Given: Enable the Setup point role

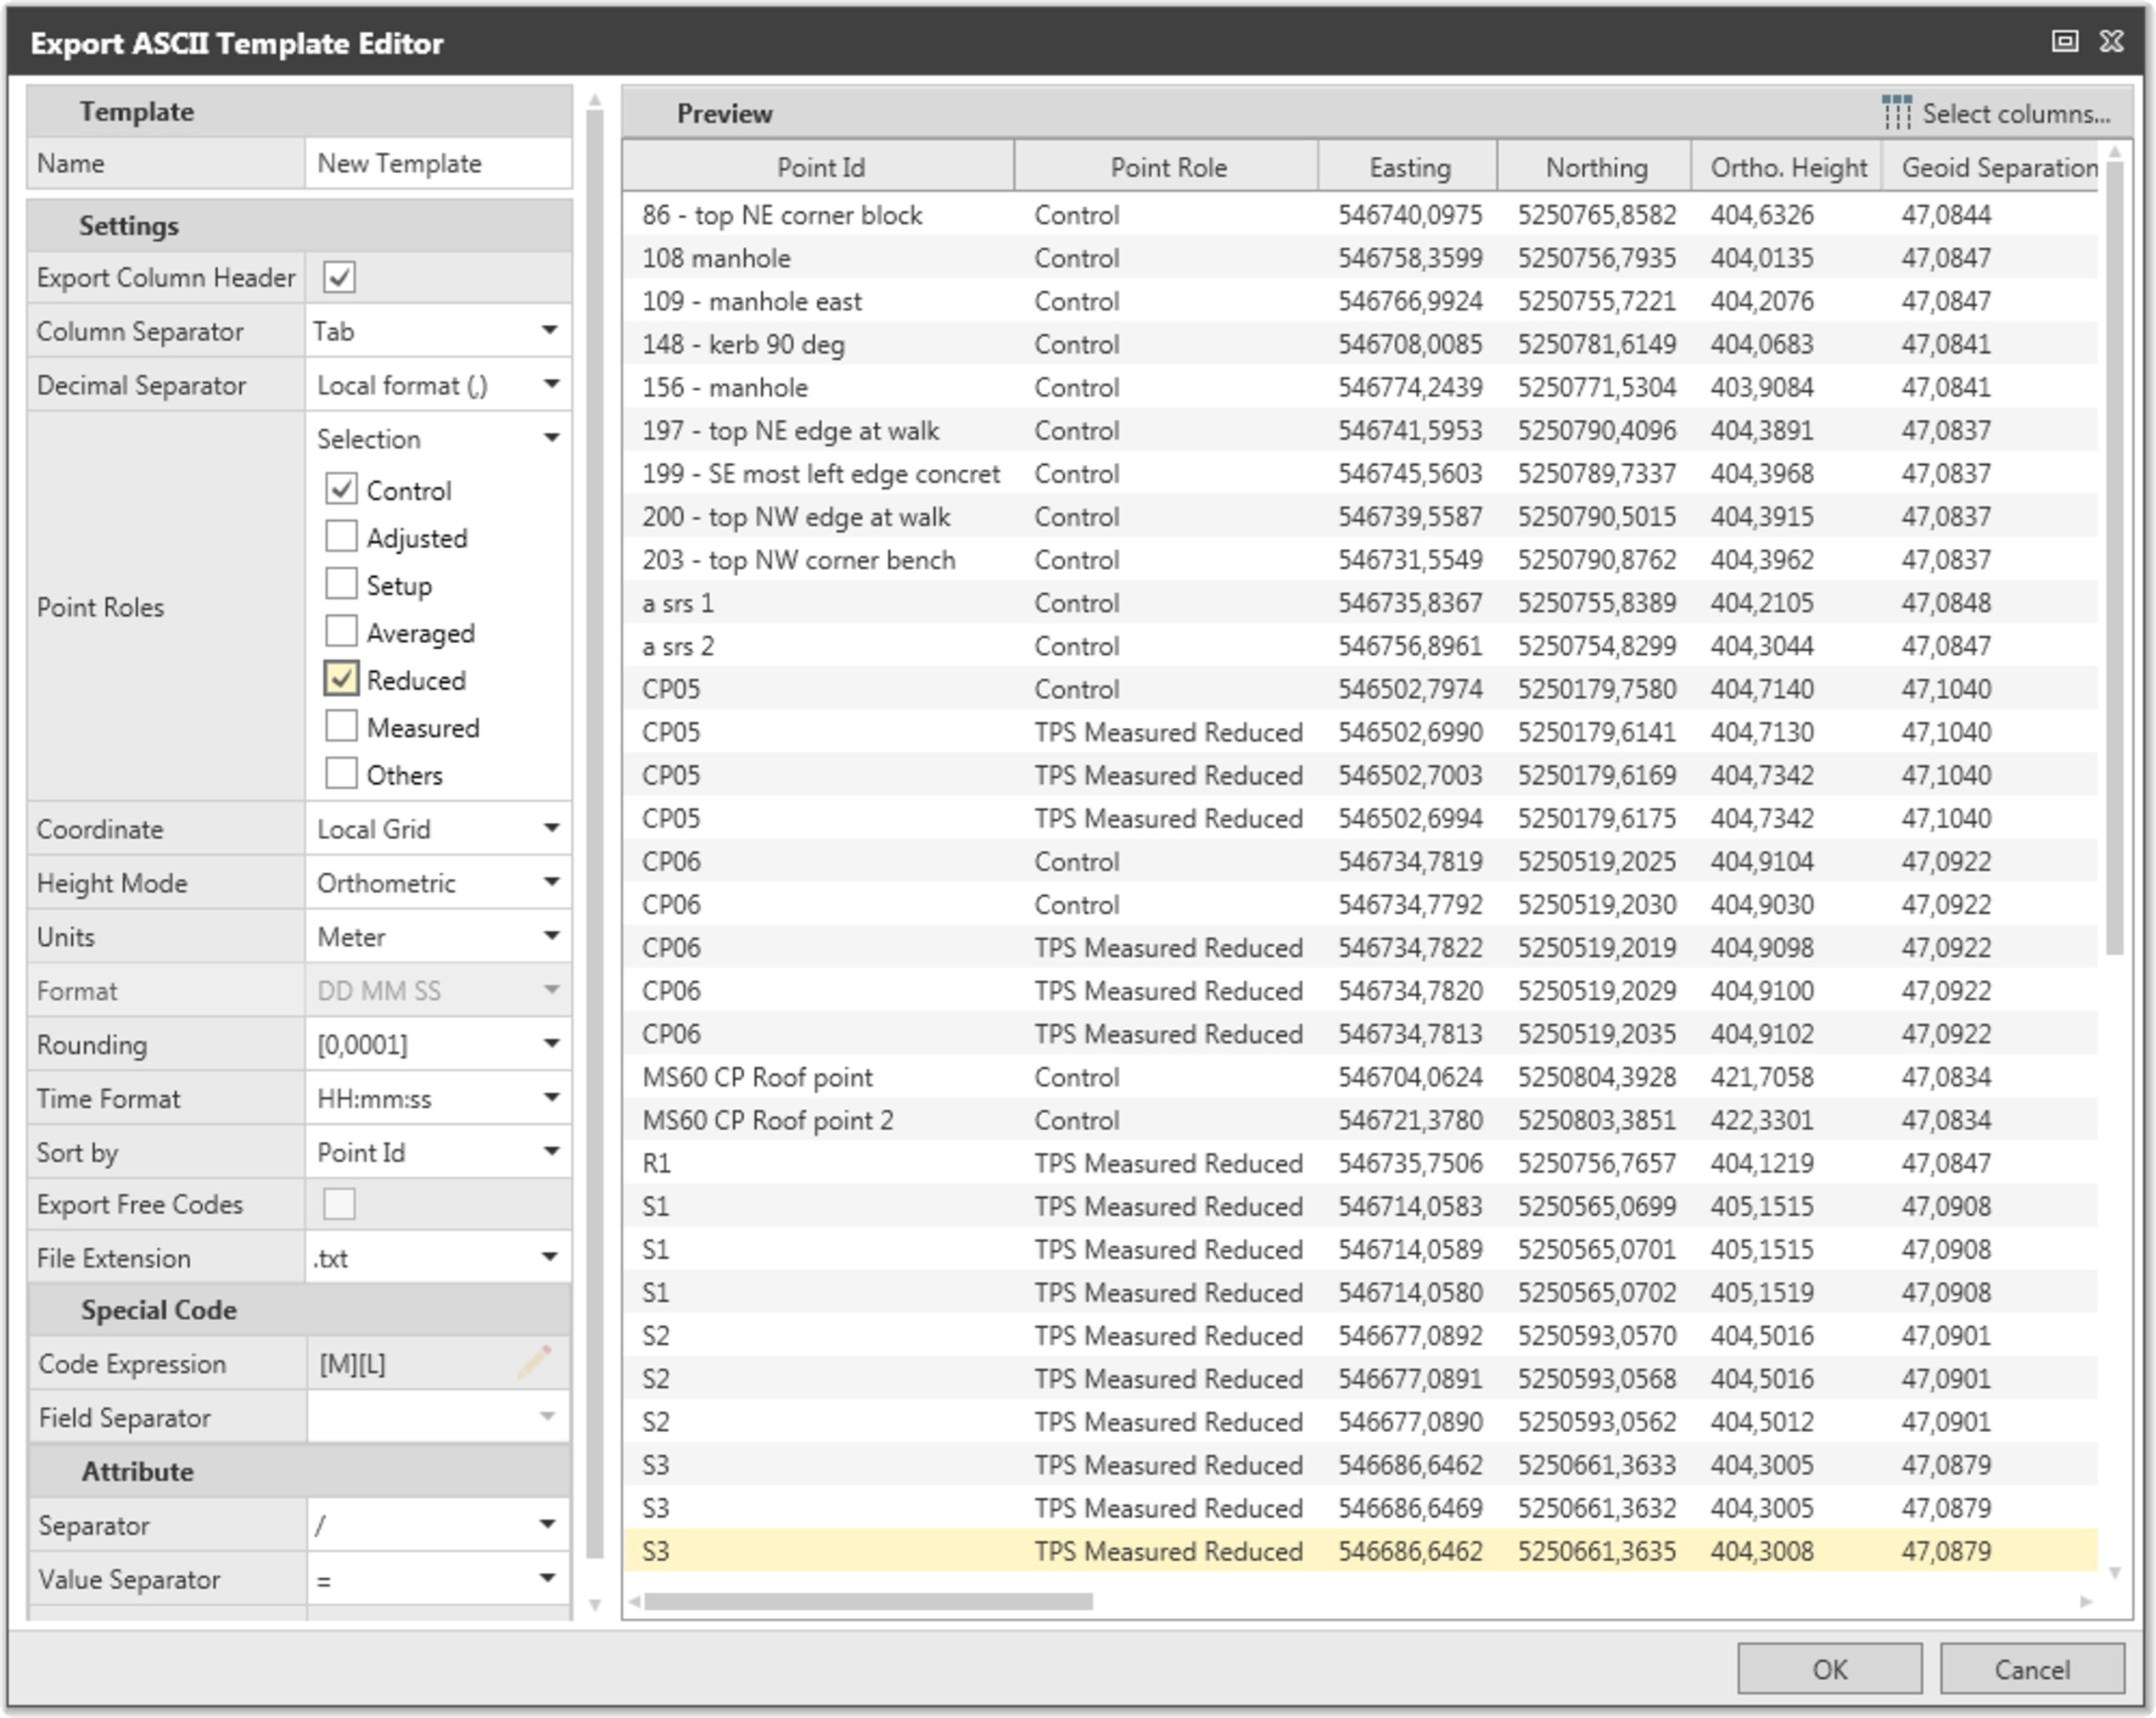Looking at the screenshot, I should [341, 584].
